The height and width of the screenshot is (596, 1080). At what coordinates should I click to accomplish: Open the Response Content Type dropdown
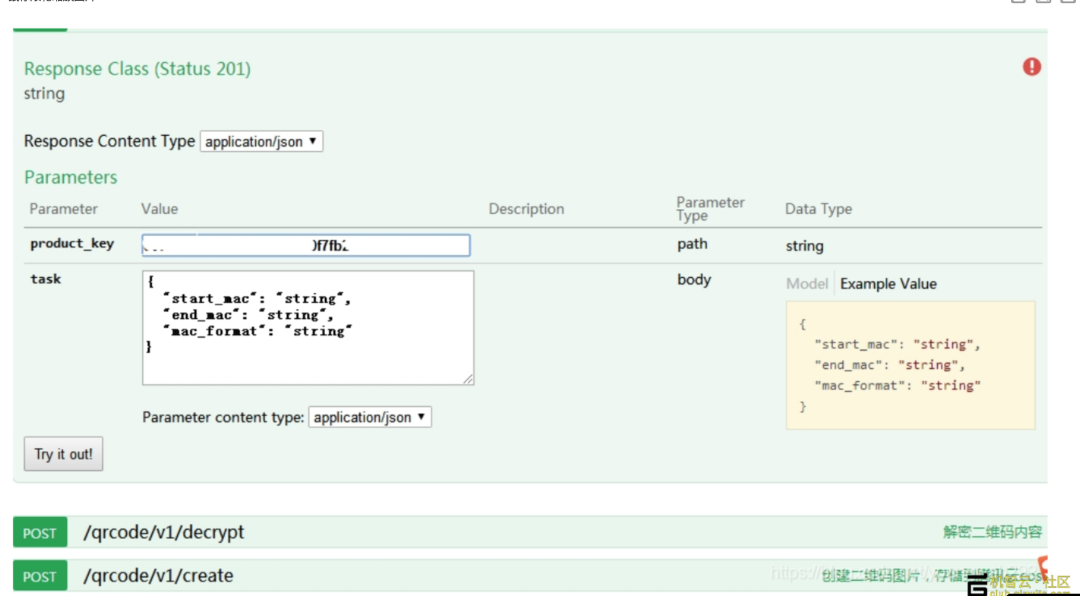(x=261, y=142)
